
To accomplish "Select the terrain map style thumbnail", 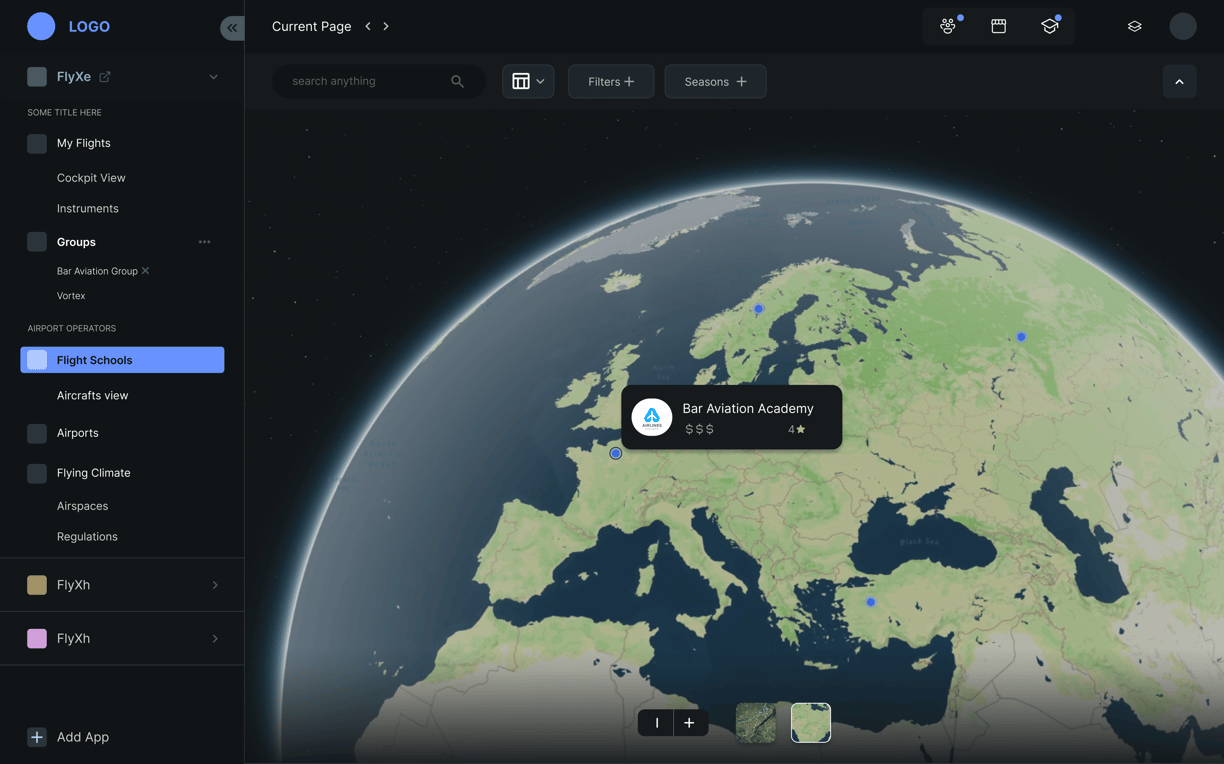I will pyautogui.click(x=811, y=722).
